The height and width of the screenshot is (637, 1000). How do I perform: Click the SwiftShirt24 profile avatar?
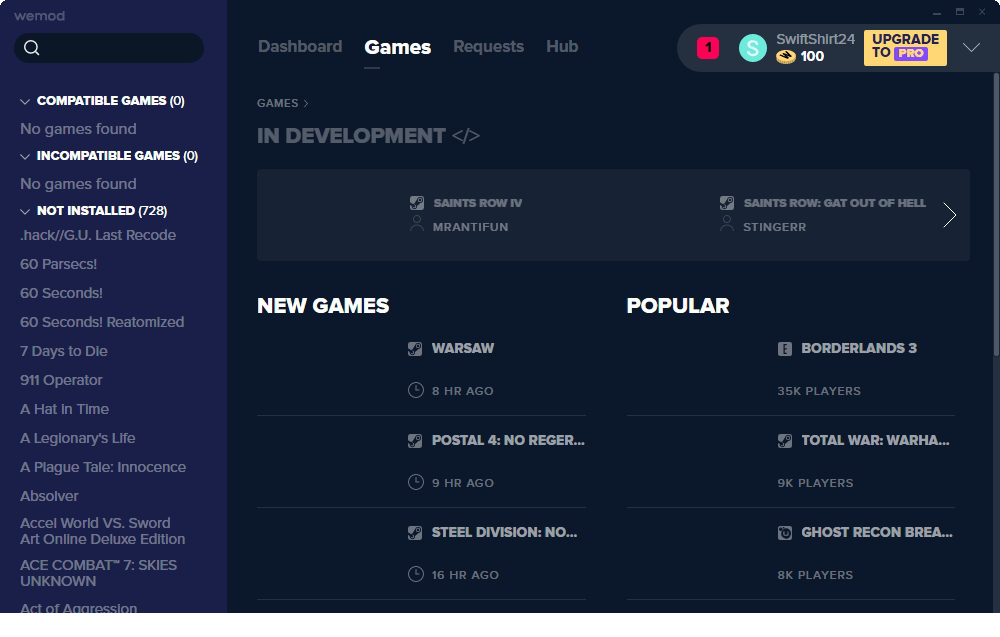click(x=752, y=48)
